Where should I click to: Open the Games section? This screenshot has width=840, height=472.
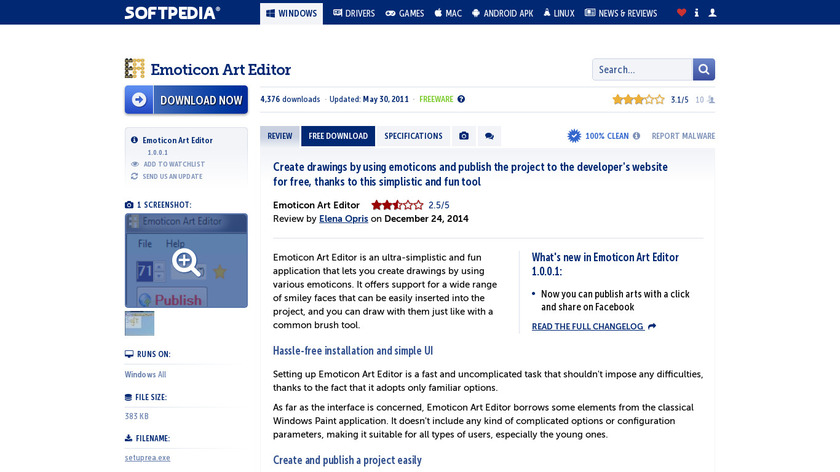[x=405, y=13]
